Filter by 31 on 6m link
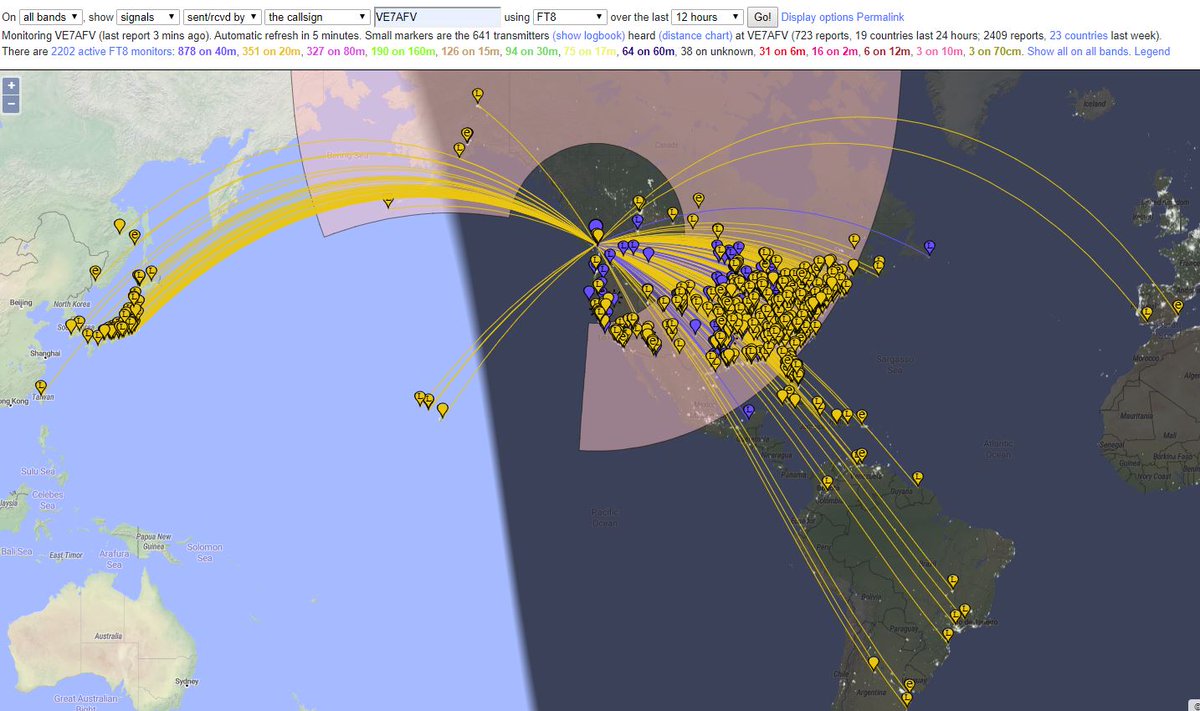Viewport: 1200px width, 711px height. point(782,50)
